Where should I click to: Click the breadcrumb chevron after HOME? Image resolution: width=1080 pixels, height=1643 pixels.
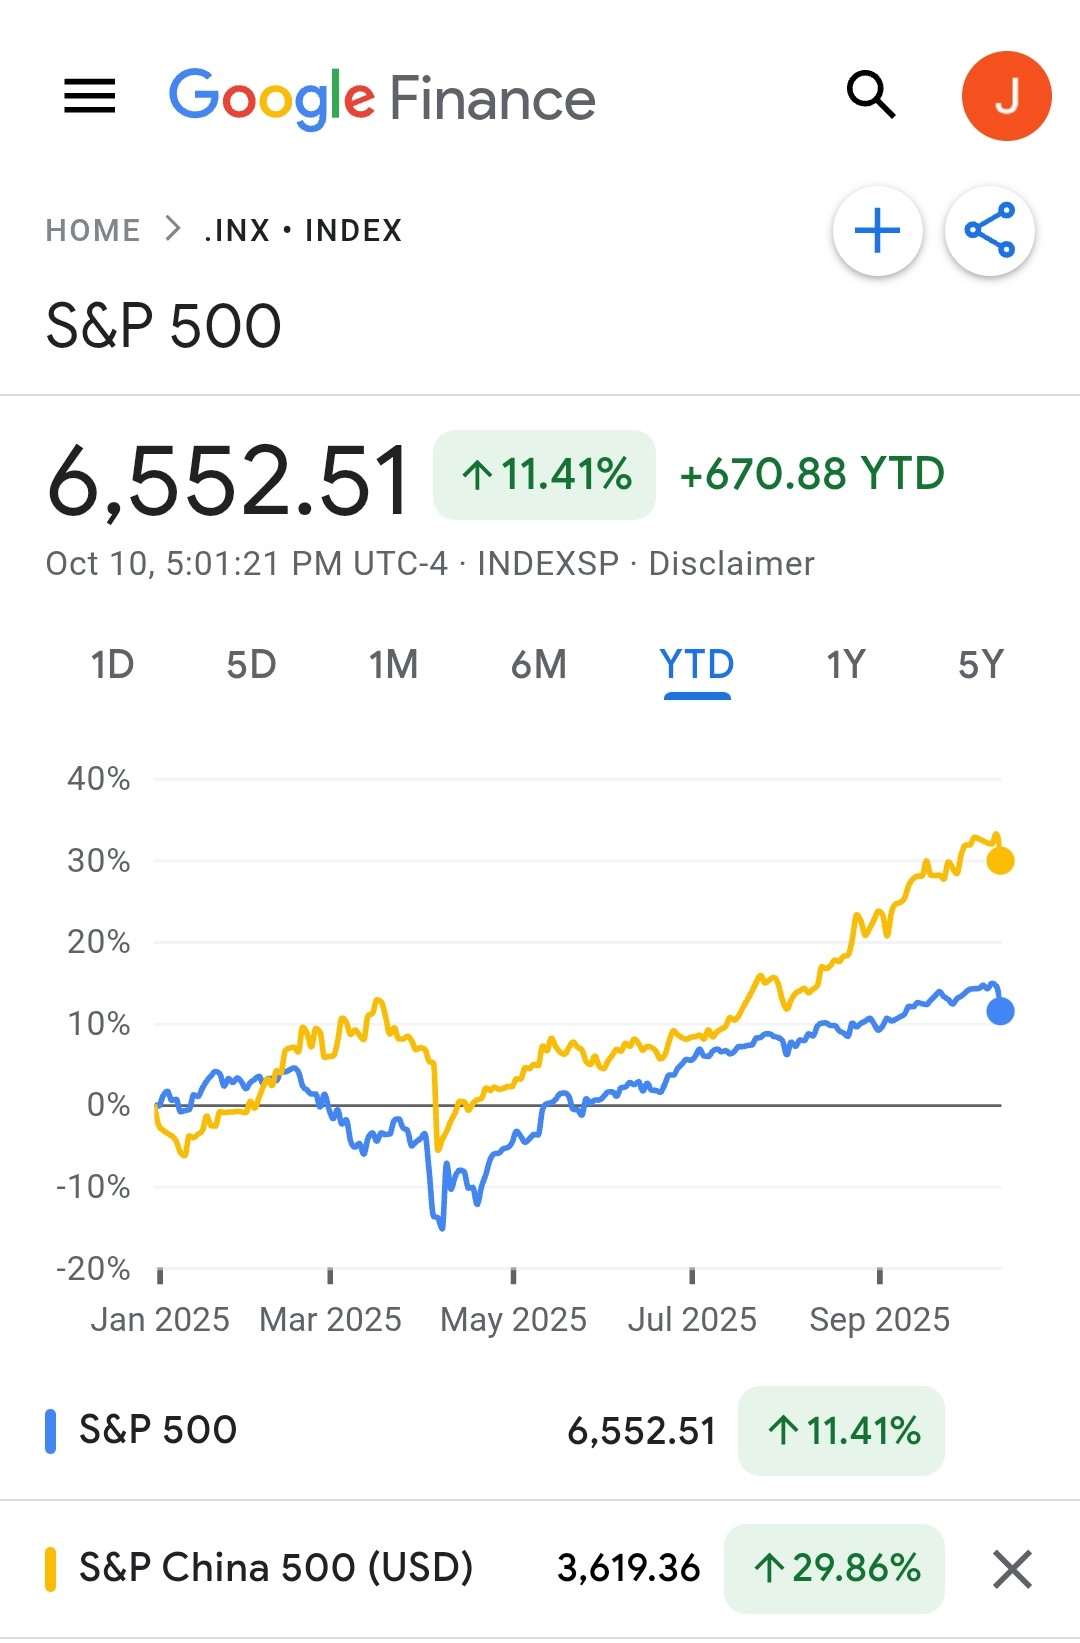(x=173, y=229)
